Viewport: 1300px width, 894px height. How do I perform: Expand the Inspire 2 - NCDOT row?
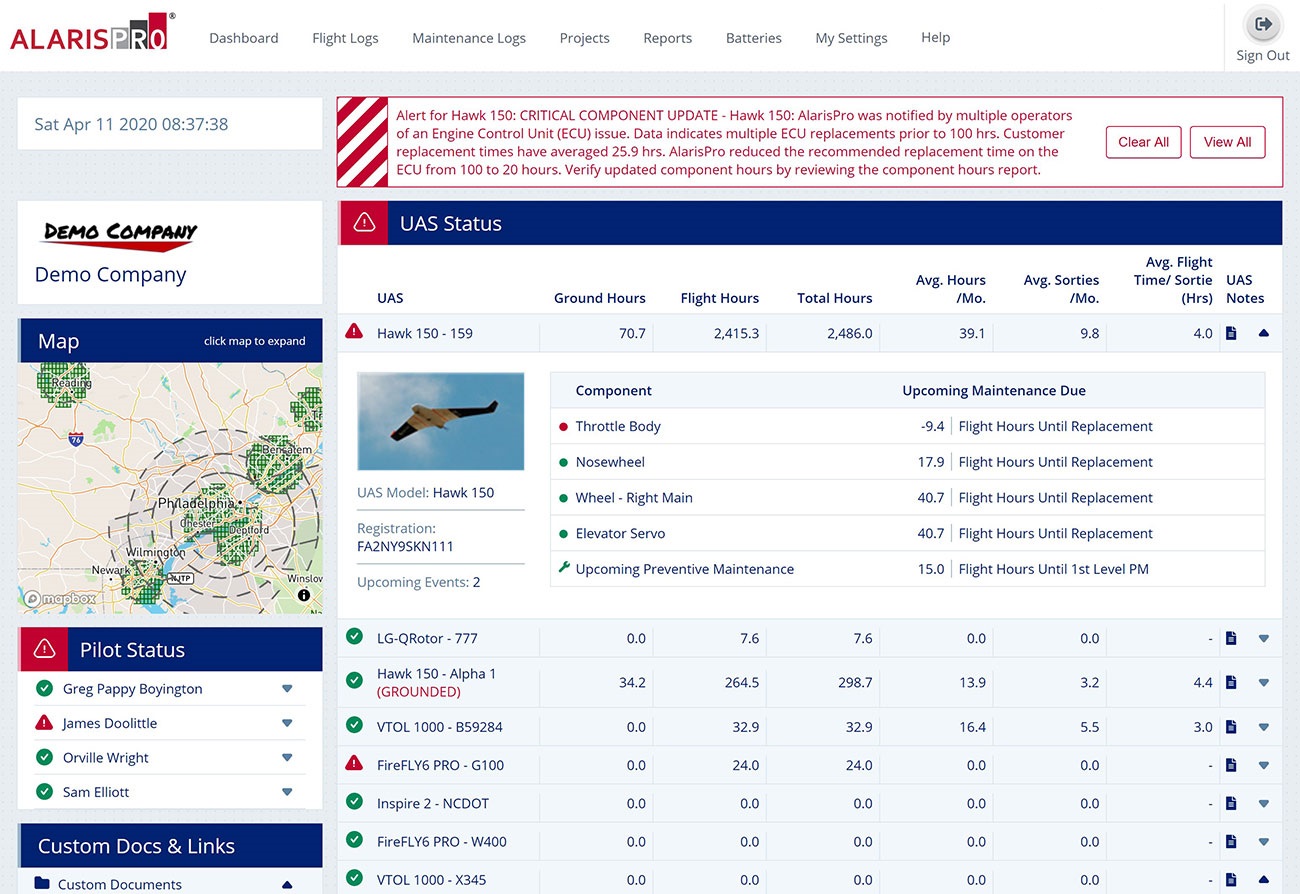1263,803
